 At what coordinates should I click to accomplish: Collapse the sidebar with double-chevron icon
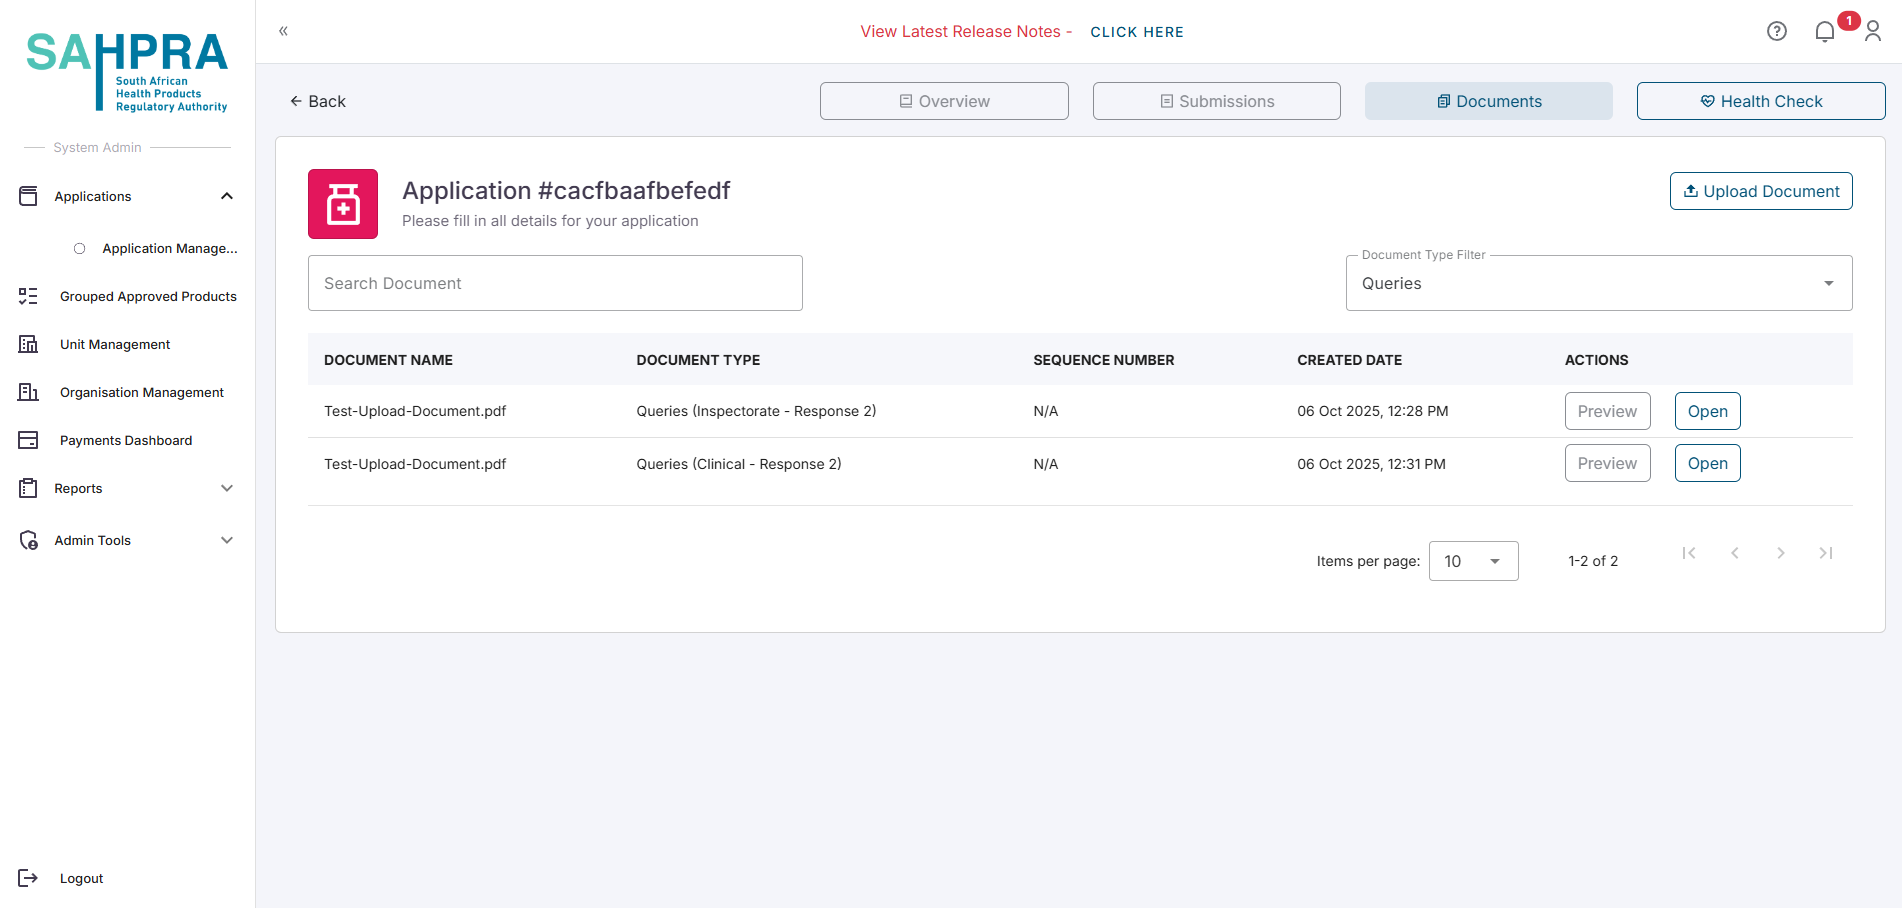point(284,31)
